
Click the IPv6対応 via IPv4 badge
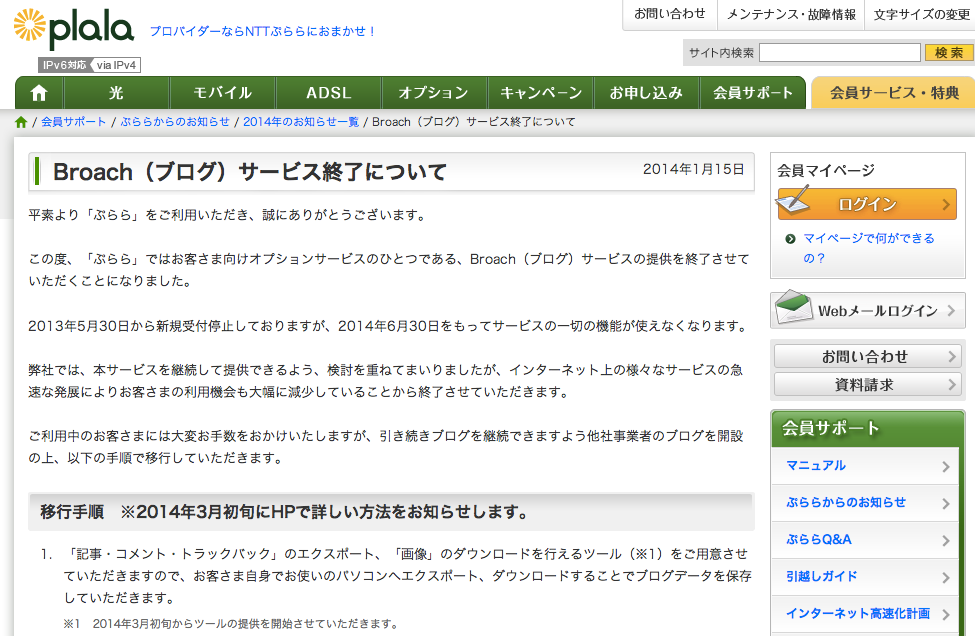(90, 65)
